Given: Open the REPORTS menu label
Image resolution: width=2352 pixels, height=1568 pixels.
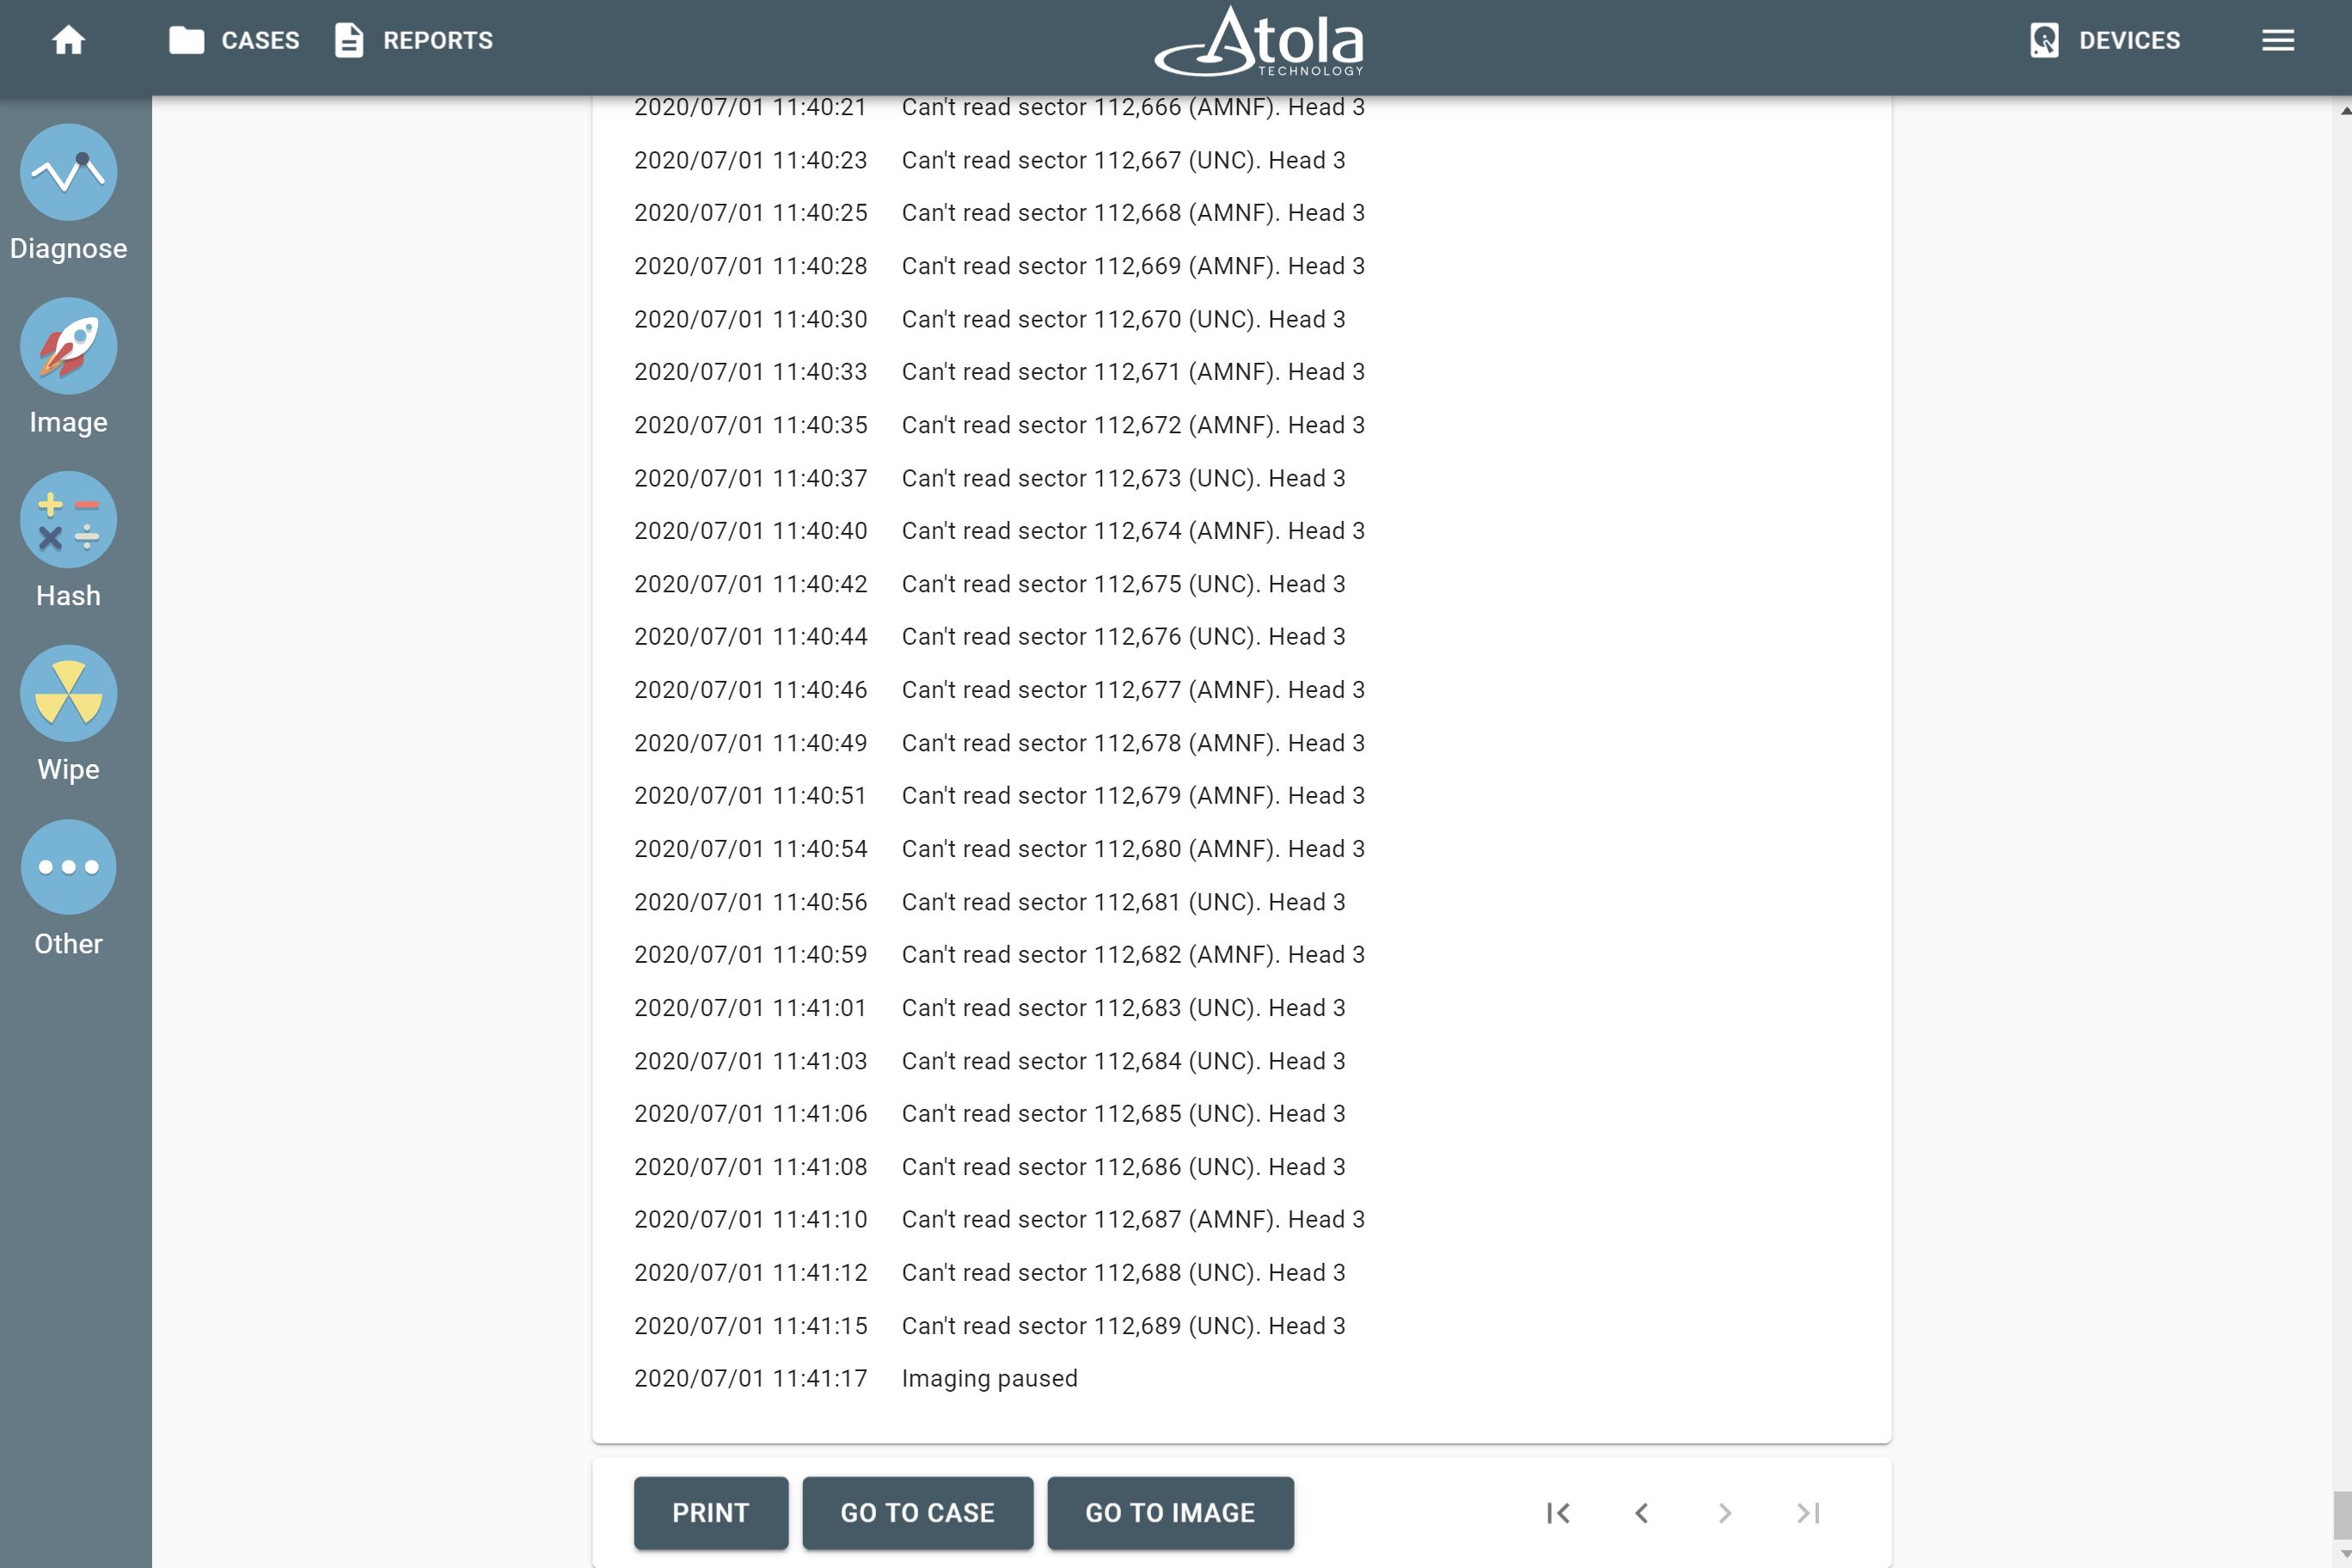Looking at the screenshot, I should click(x=438, y=40).
